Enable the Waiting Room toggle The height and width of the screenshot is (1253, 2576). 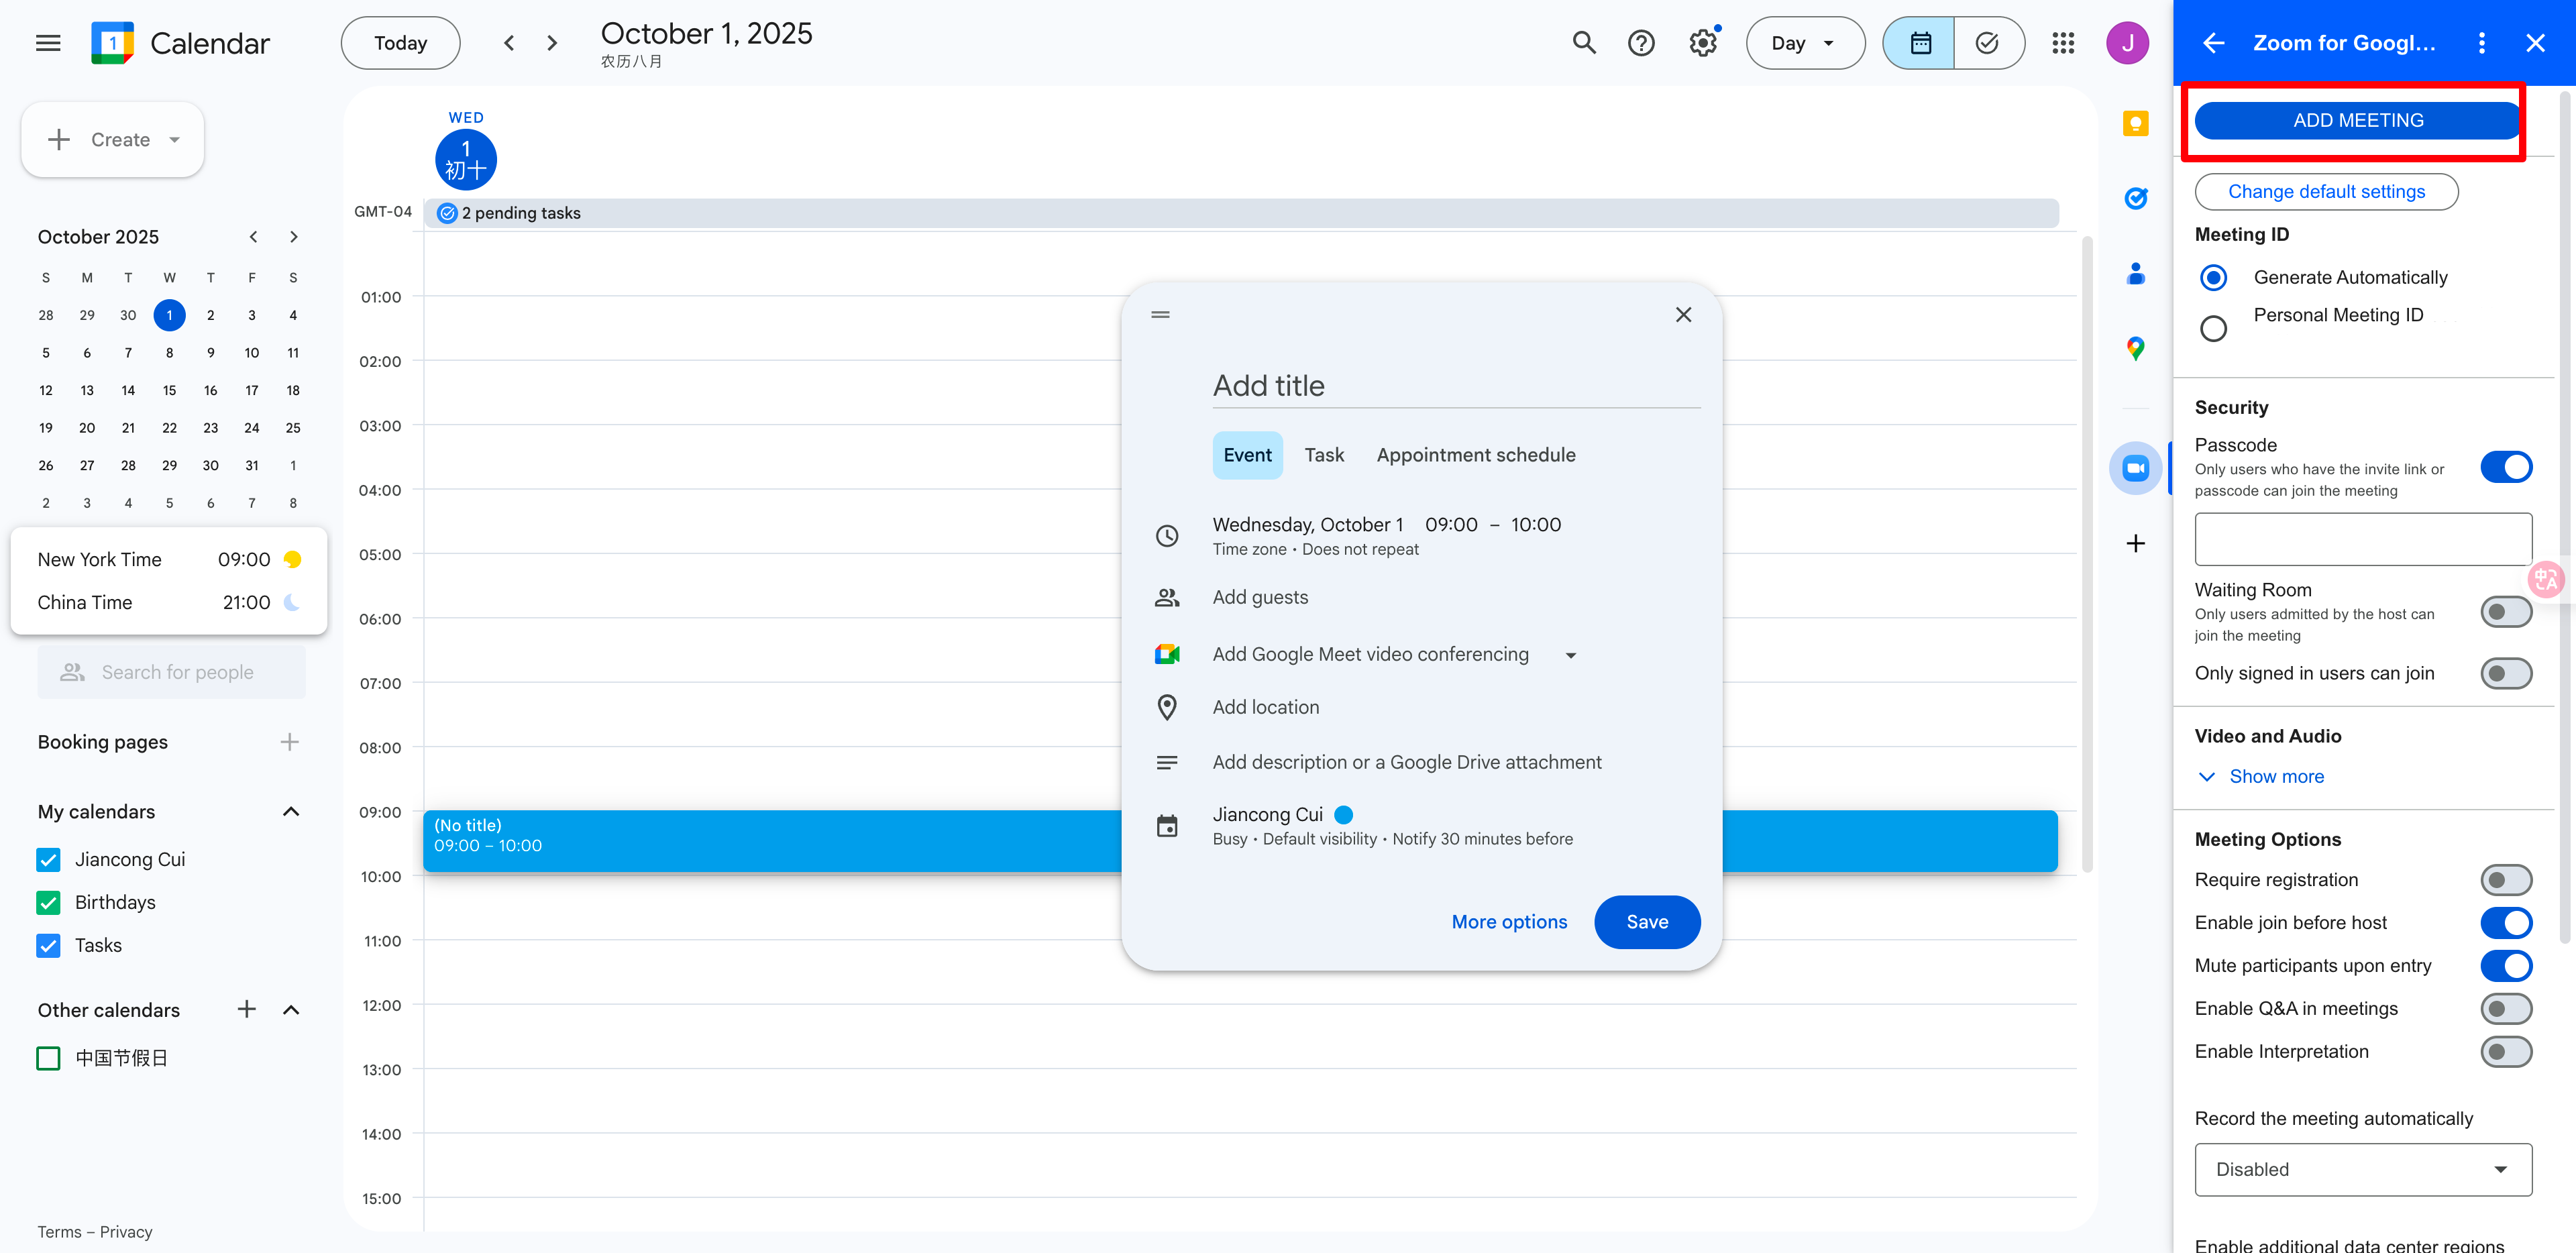(2505, 612)
